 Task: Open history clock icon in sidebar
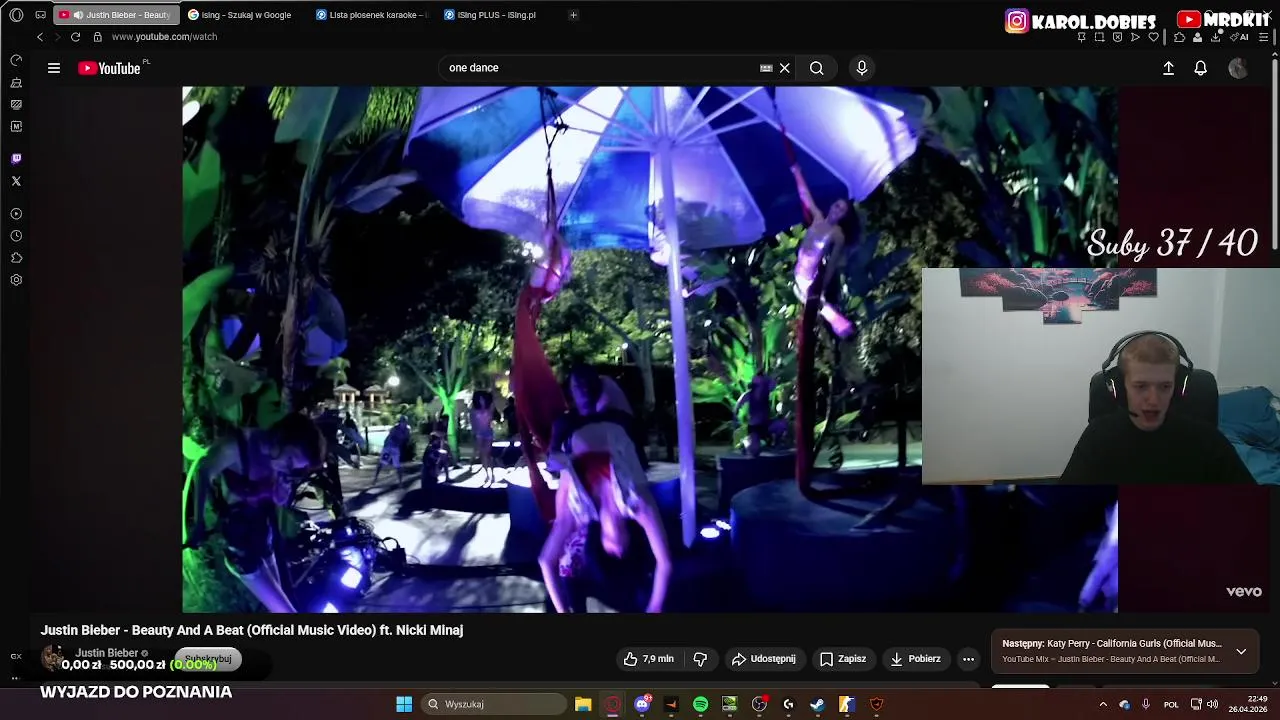coord(16,236)
